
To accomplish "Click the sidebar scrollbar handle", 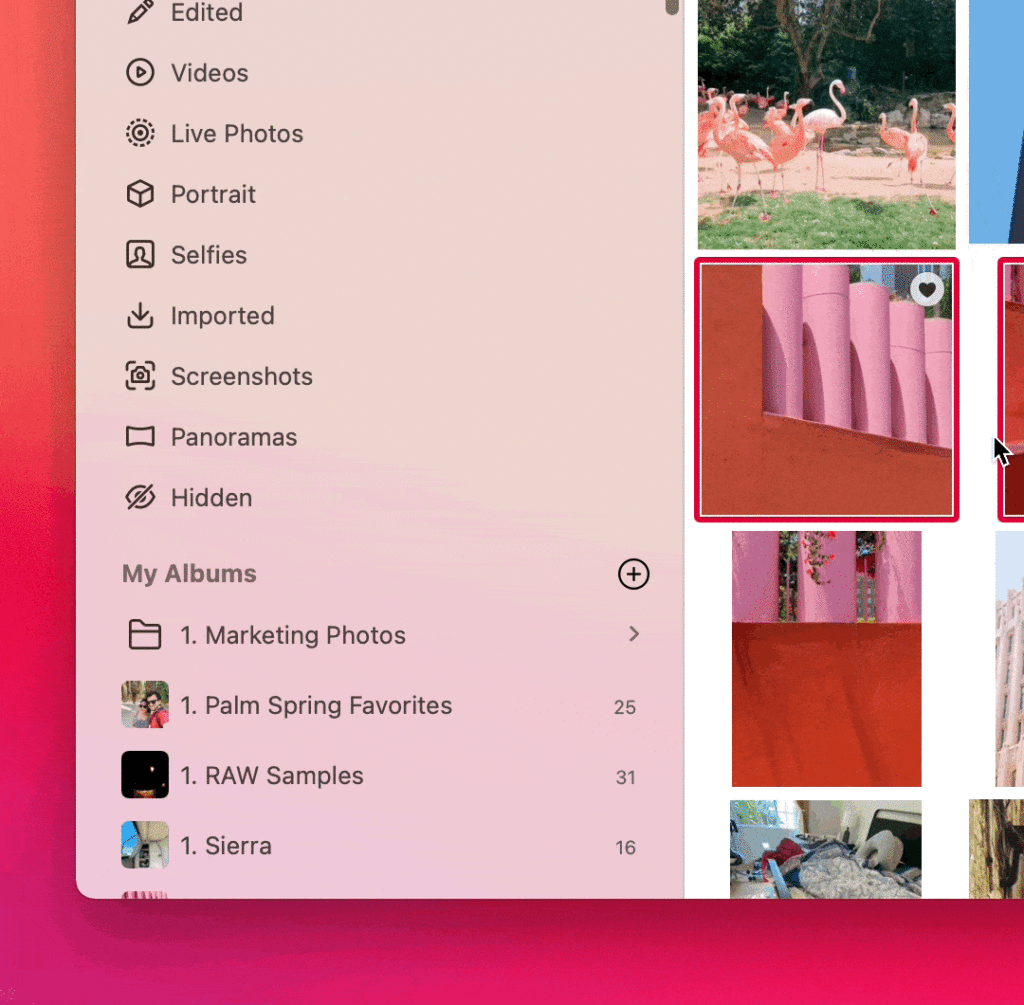I will pos(672,6).
